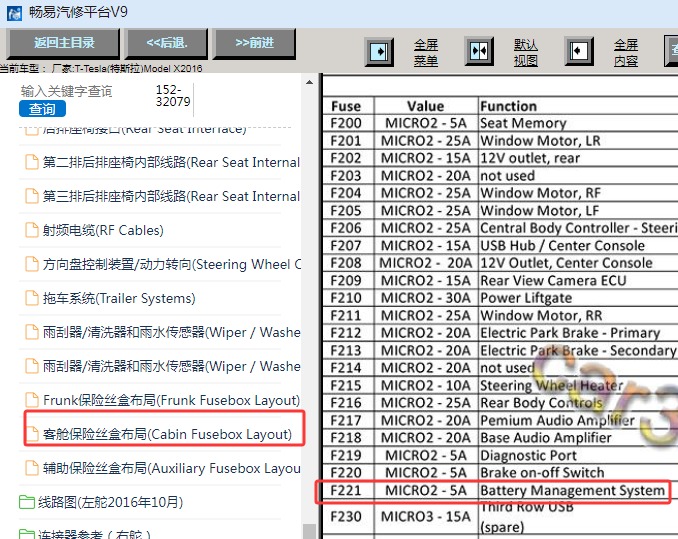Screen dimensions: 678x539
Task: Select 第三排后排座椅内部线路 tree item
Action: coord(171,196)
